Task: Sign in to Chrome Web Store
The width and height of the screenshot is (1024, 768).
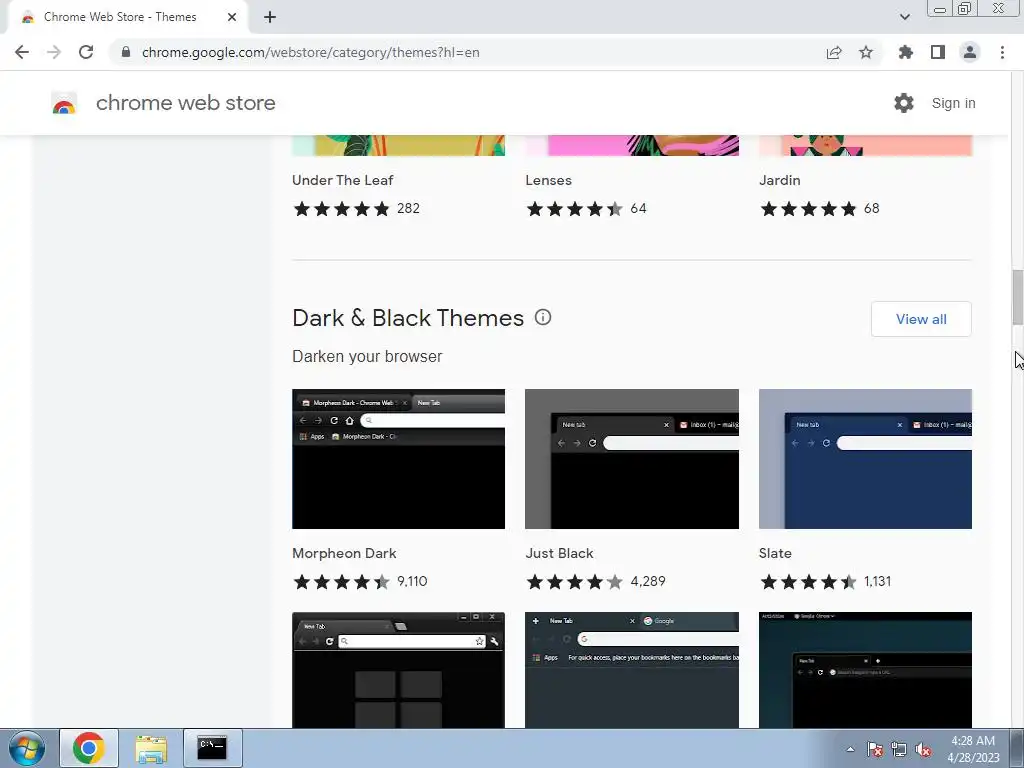Action: pos(953,103)
